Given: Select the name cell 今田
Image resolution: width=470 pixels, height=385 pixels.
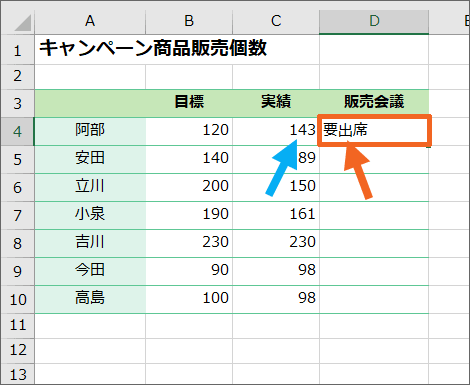Looking at the screenshot, I should point(90,271).
